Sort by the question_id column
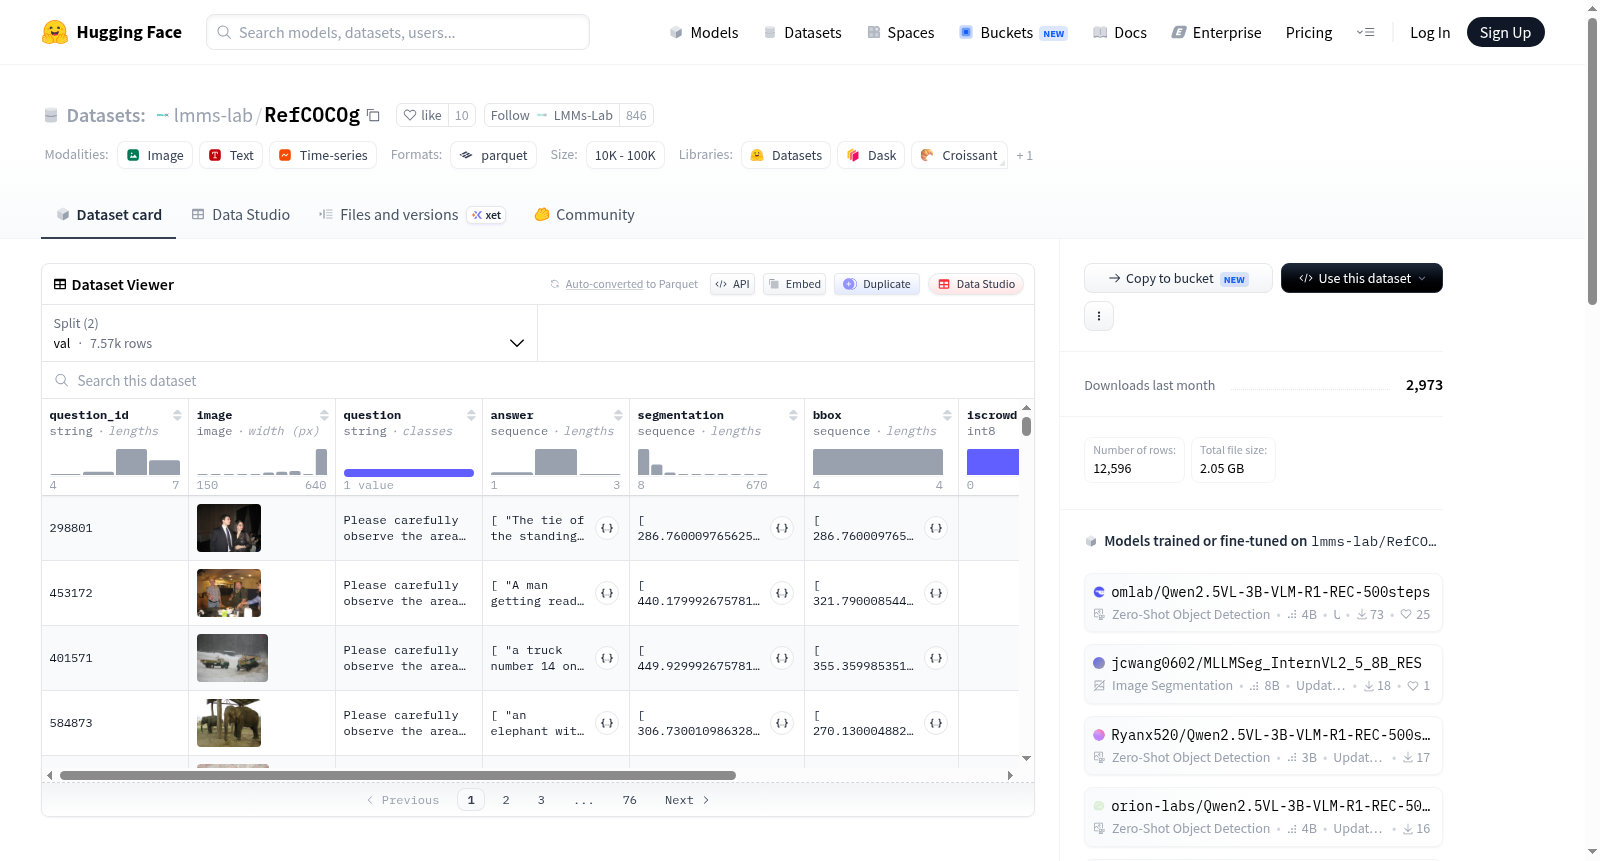The width and height of the screenshot is (1600, 861). (x=177, y=415)
